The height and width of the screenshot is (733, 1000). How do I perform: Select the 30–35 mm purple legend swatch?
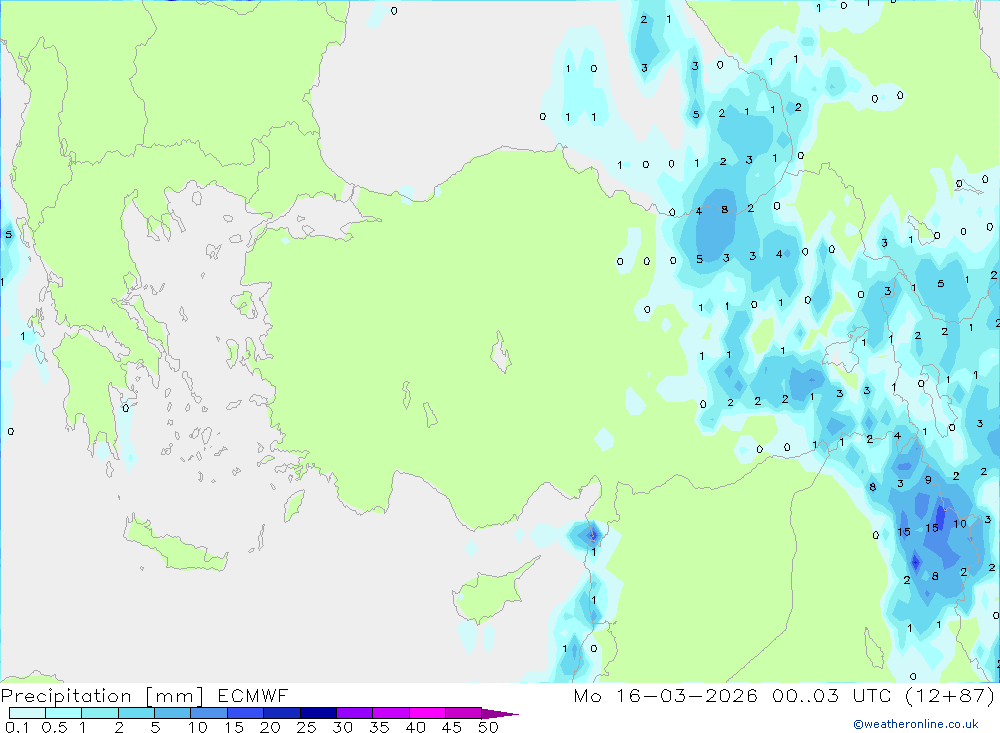coord(355,713)
